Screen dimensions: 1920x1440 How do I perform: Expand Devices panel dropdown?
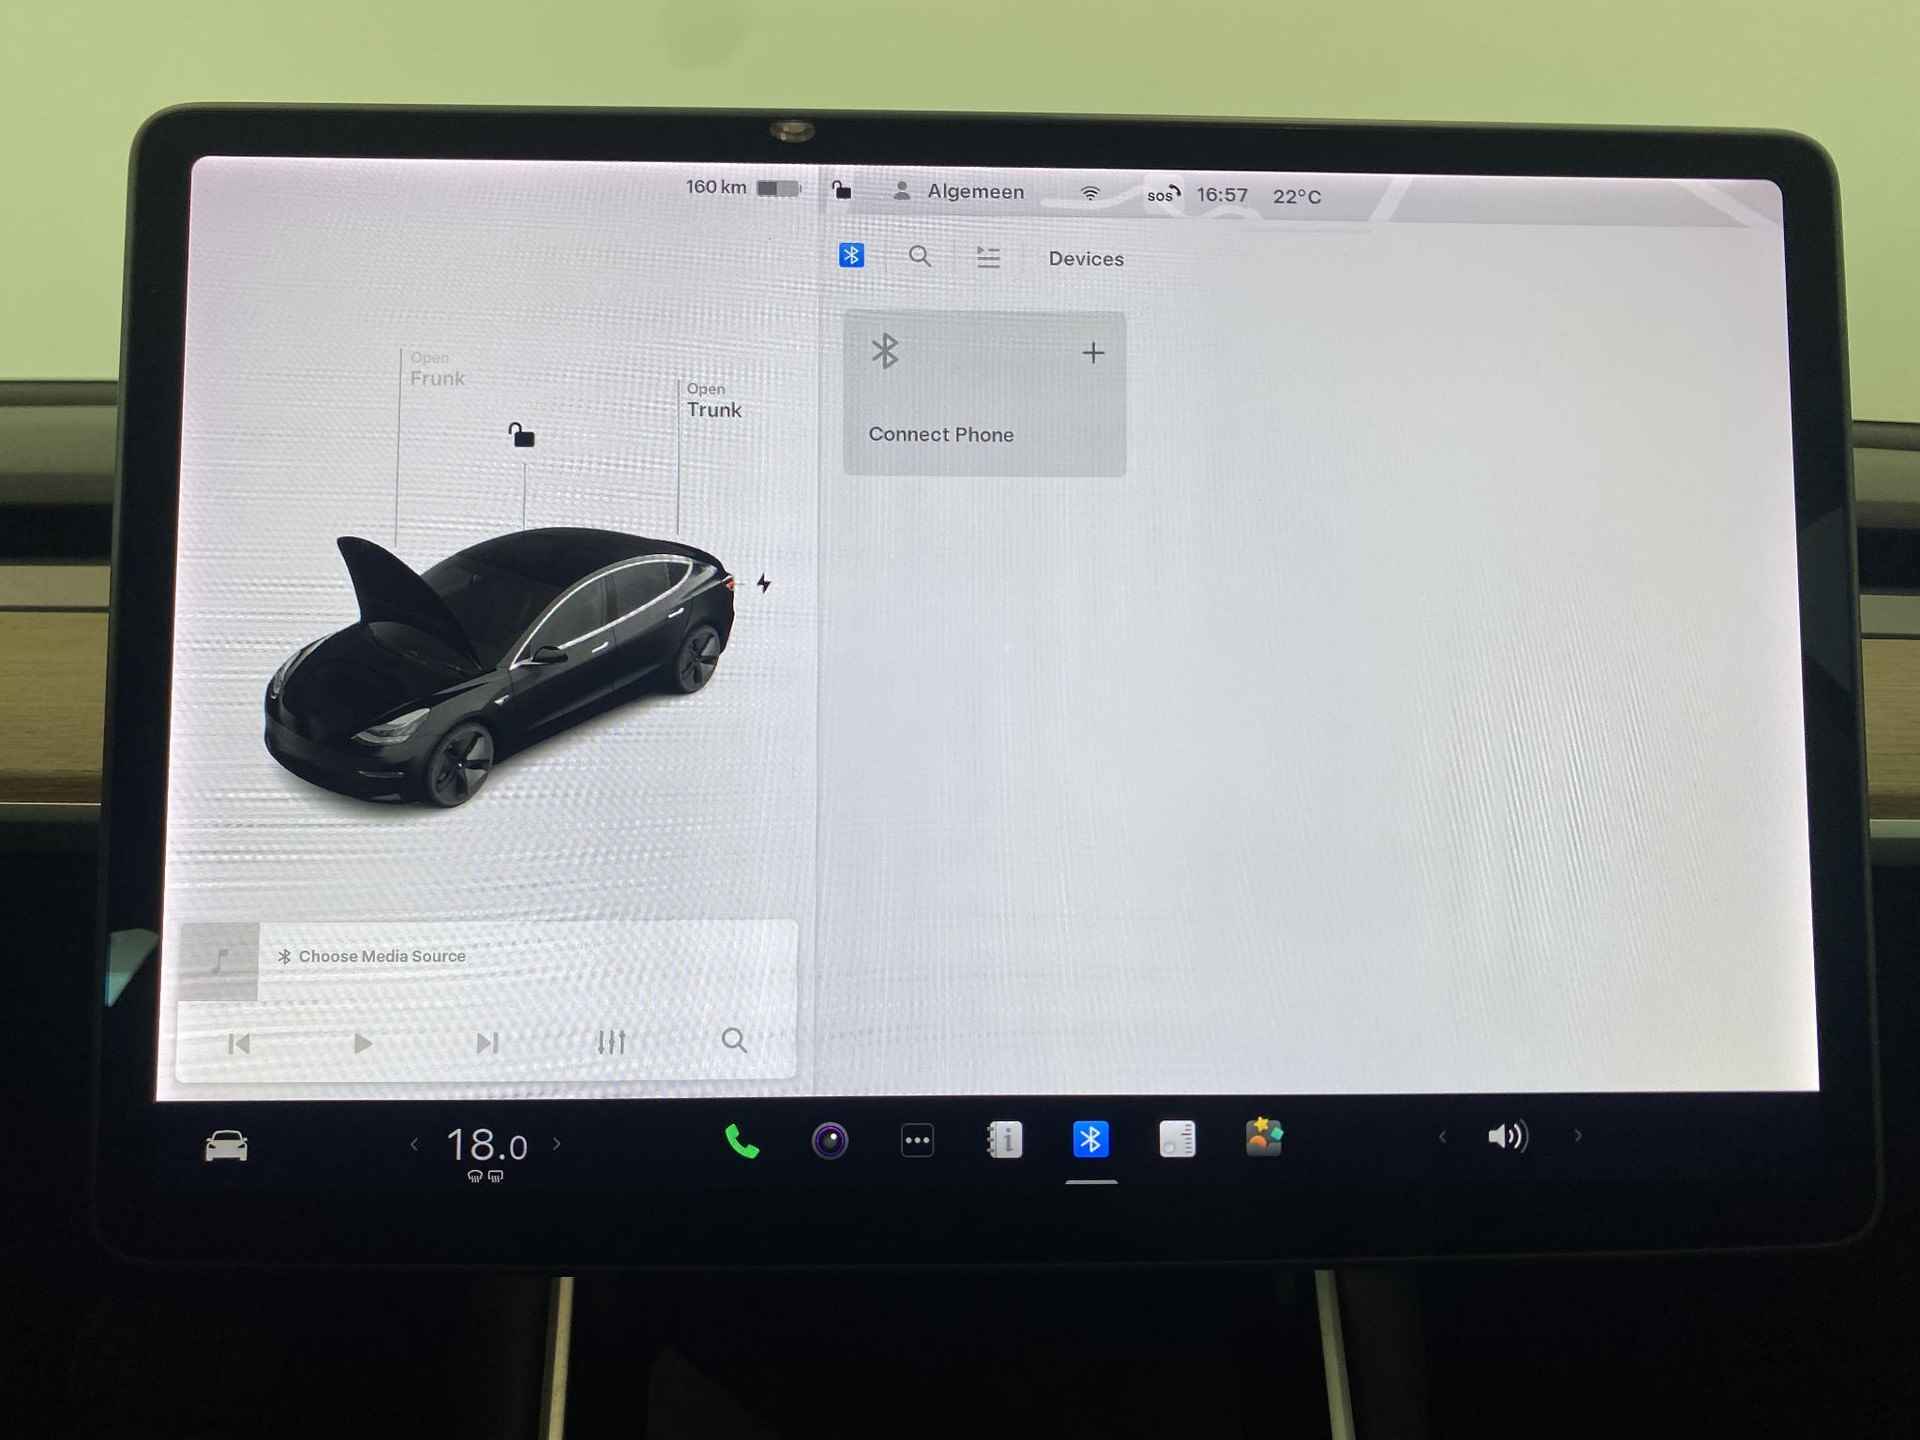pos(1085,254)
